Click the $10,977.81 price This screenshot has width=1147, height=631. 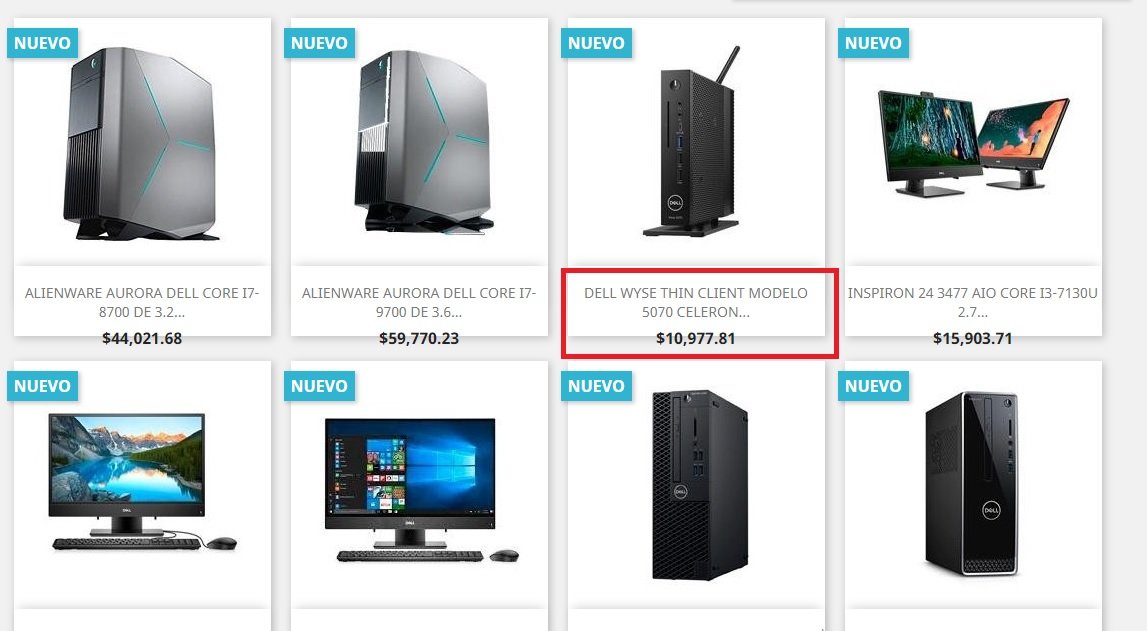pos(696,339)
